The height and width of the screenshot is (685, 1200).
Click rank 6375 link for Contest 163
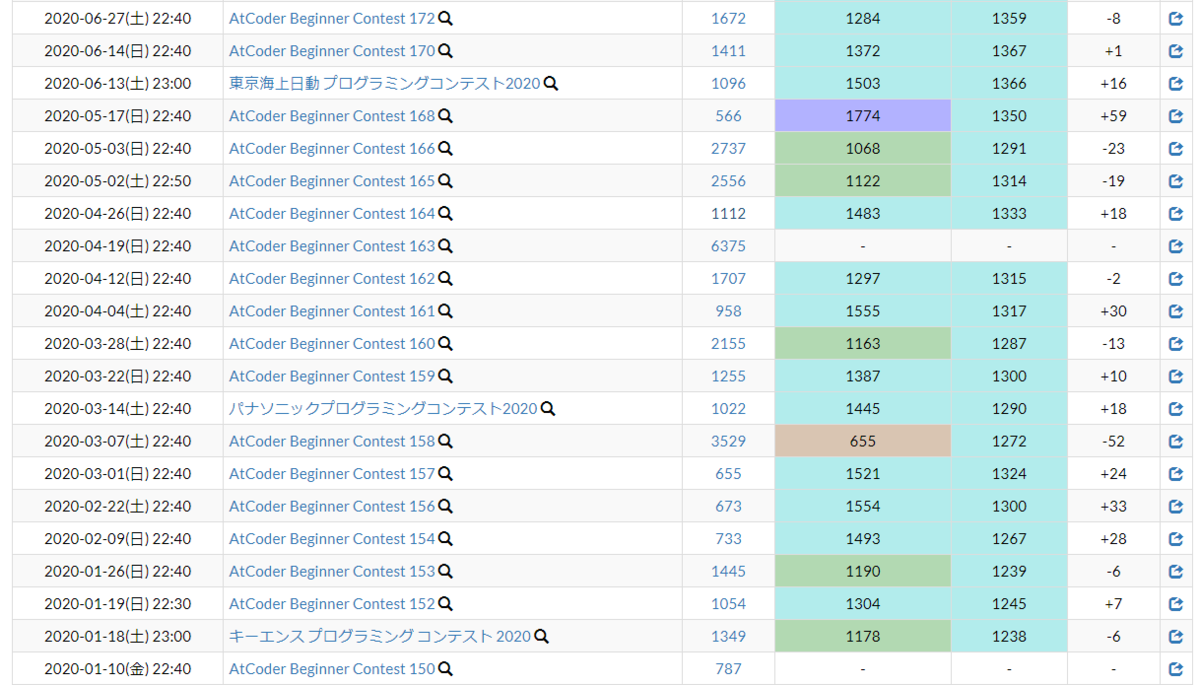pyautogui.click(x=729, y=246)
